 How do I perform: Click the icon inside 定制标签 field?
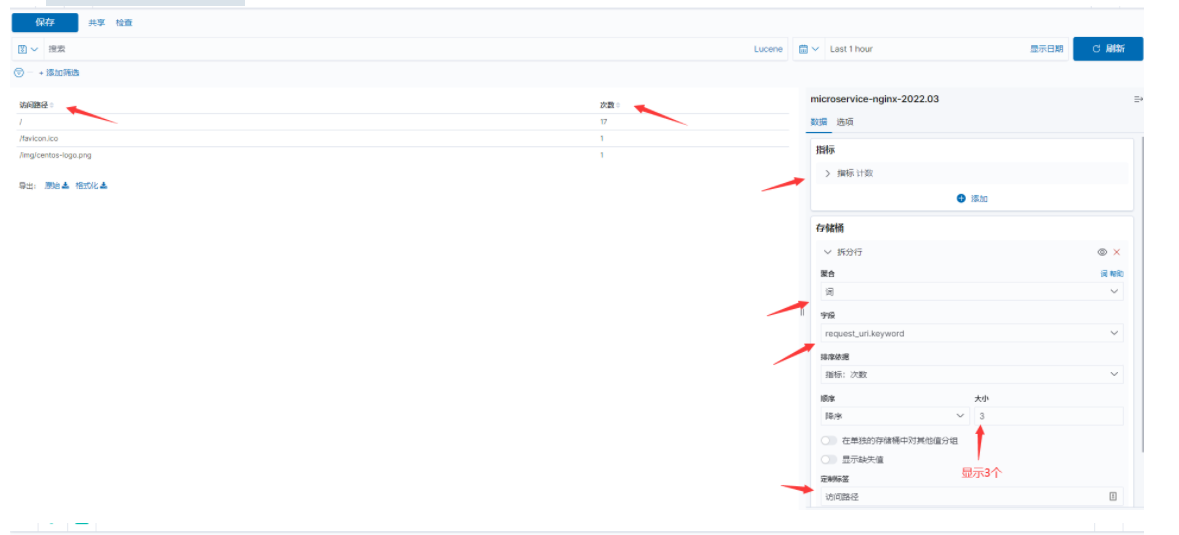coord(1113,496)
